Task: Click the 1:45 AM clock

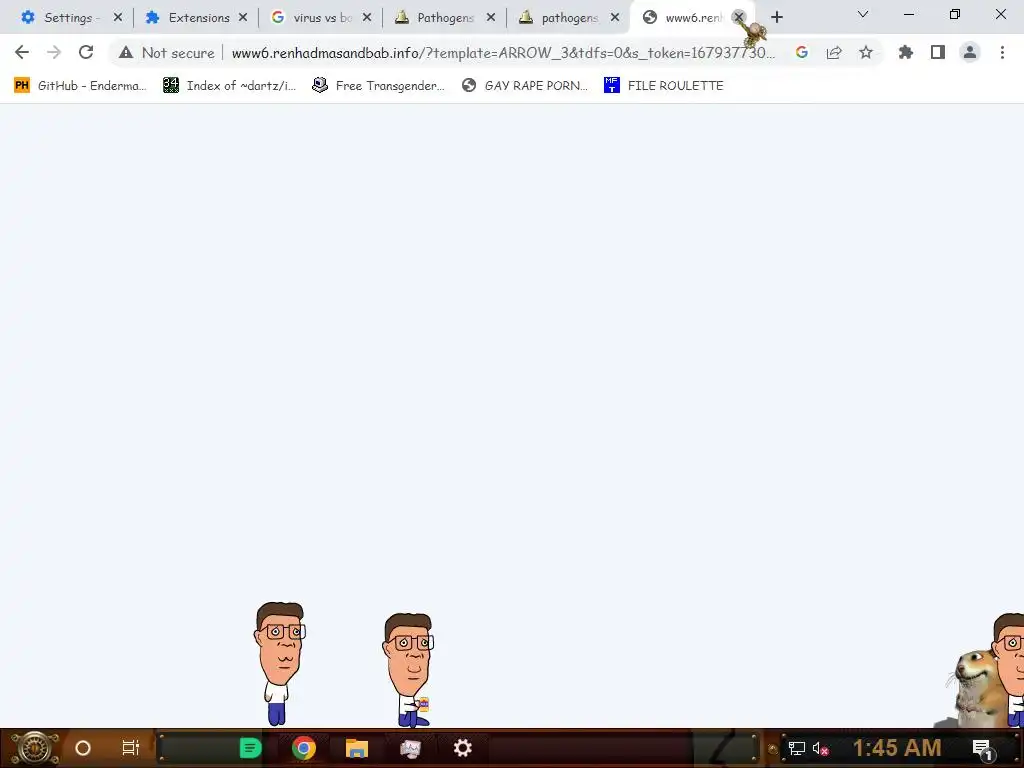Action: [x=897, y=748]
